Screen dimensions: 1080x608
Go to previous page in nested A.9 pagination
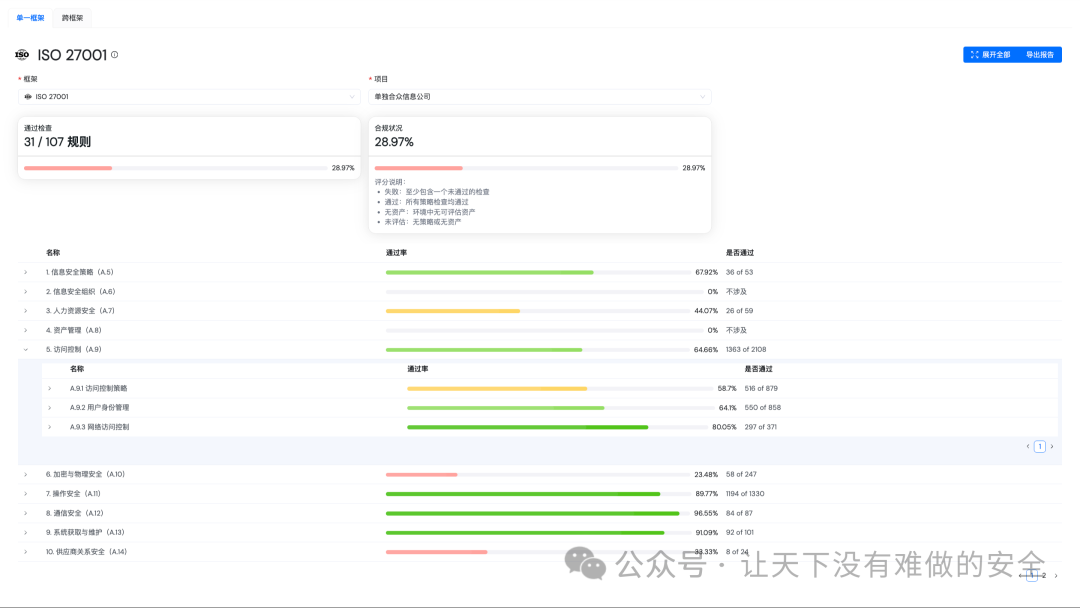[1028, 447]
